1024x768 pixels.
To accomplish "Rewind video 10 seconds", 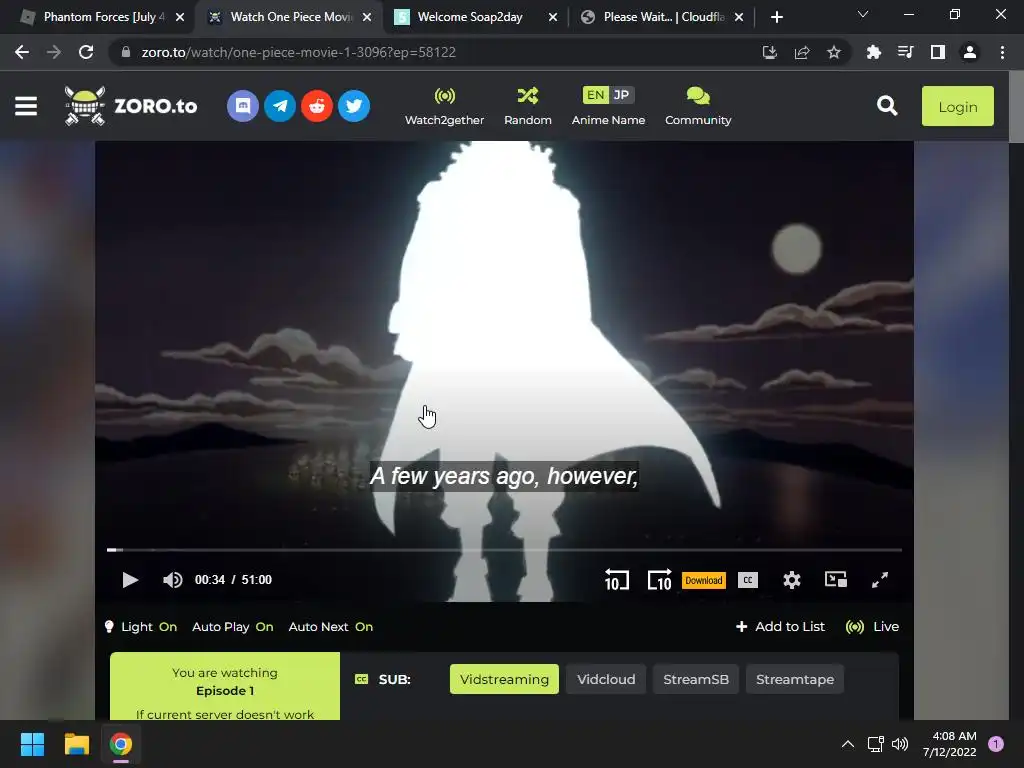I will (x=616, y=580).
